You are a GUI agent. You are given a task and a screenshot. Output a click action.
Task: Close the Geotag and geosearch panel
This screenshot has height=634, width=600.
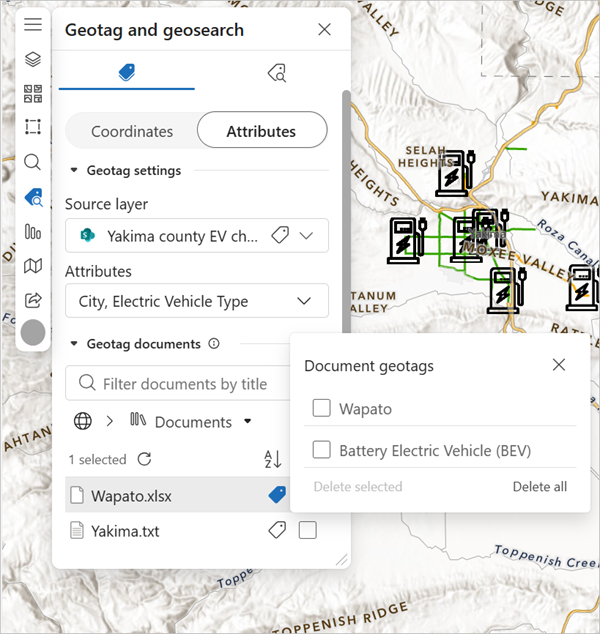(x=324, y=30)
